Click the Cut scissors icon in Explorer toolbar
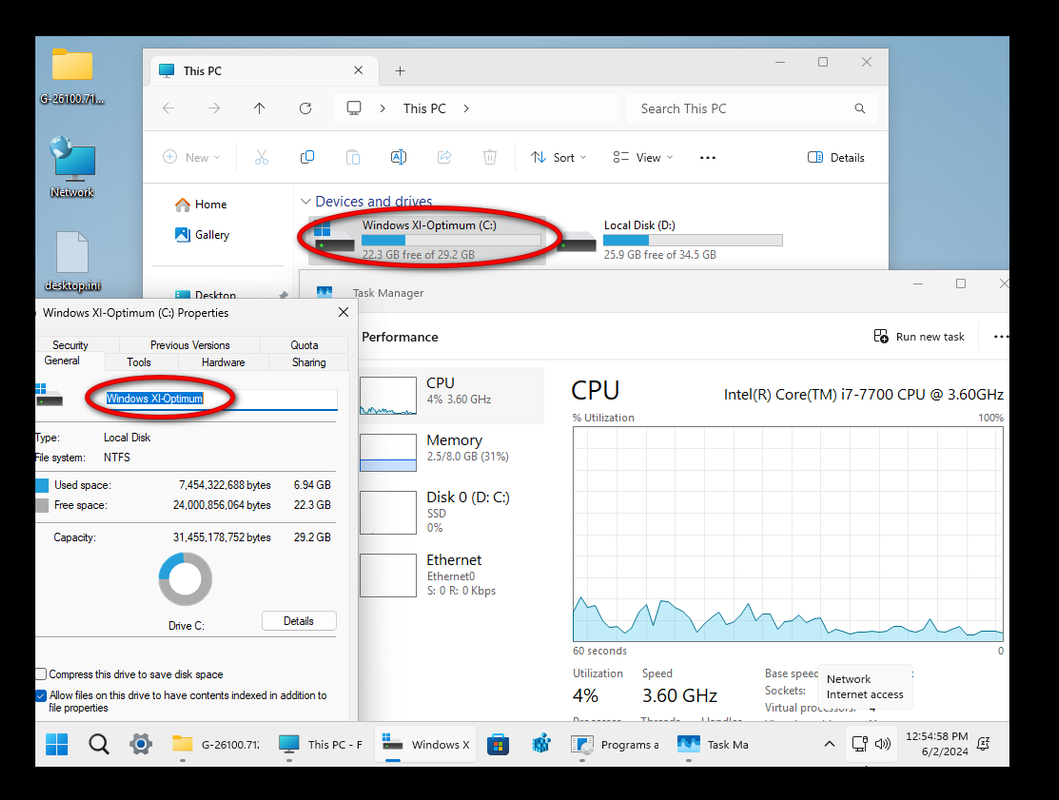 261,157
